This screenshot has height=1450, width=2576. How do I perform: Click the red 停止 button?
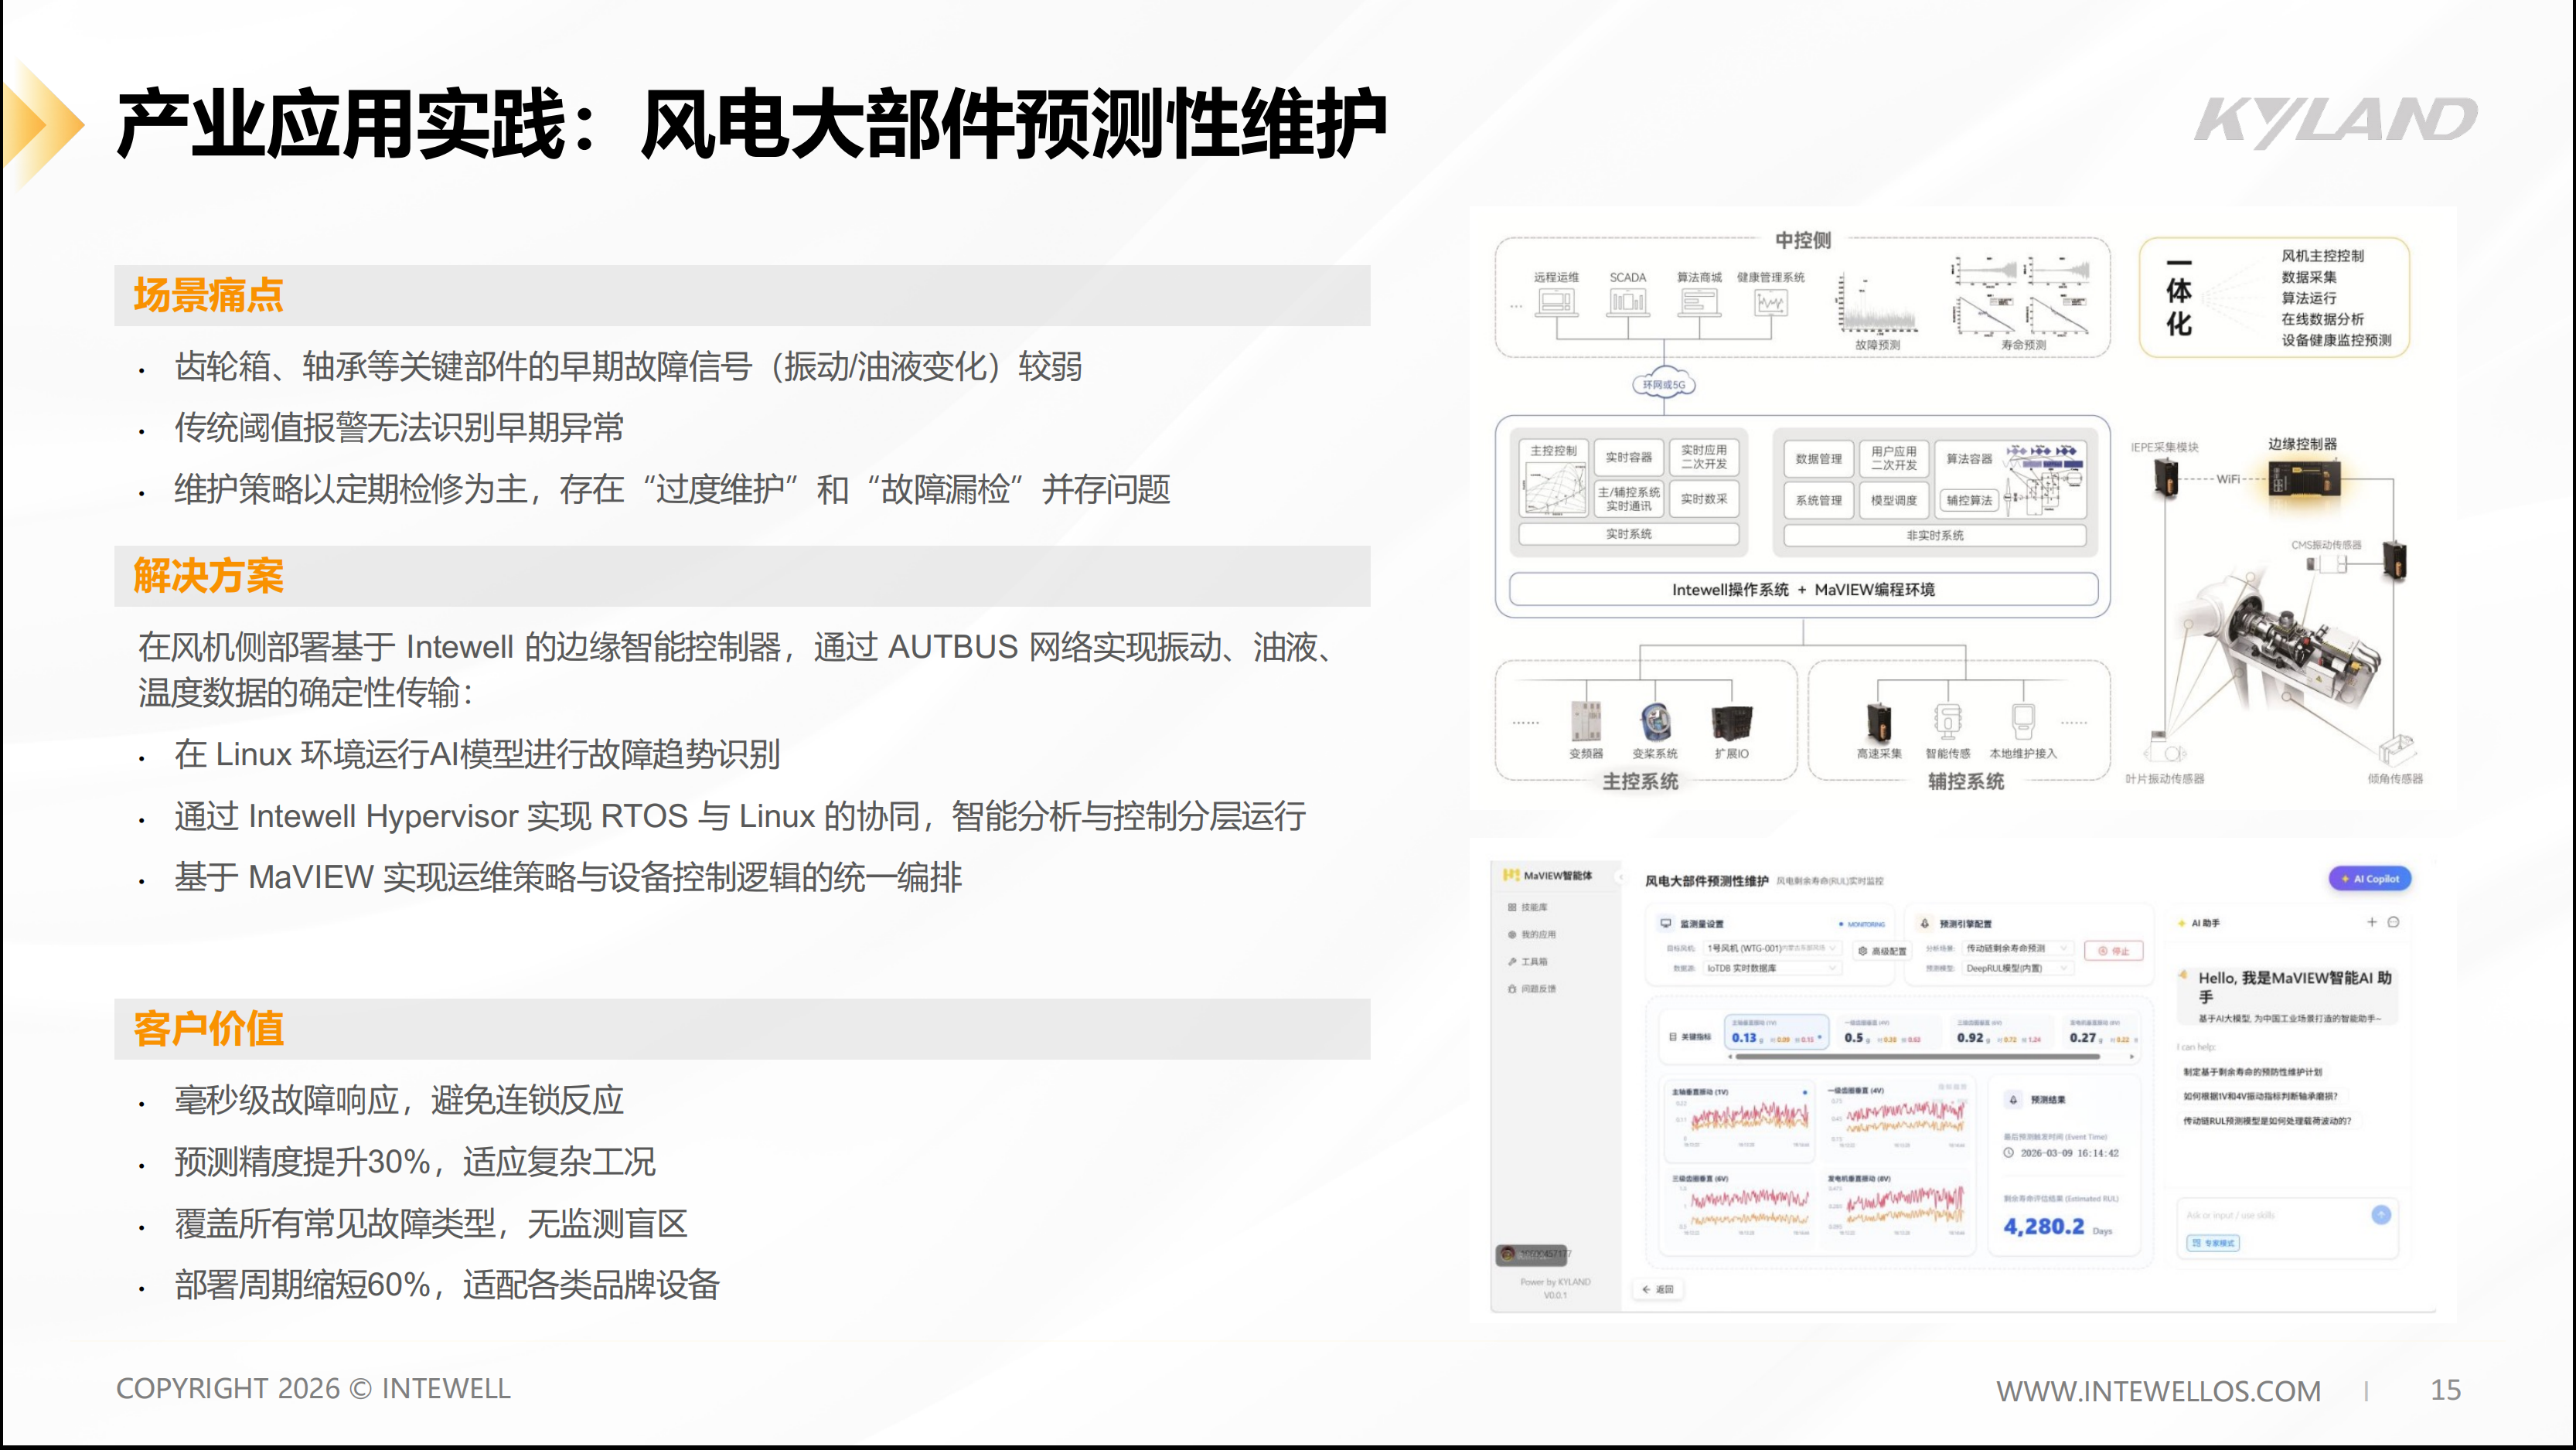(2114, 951)
